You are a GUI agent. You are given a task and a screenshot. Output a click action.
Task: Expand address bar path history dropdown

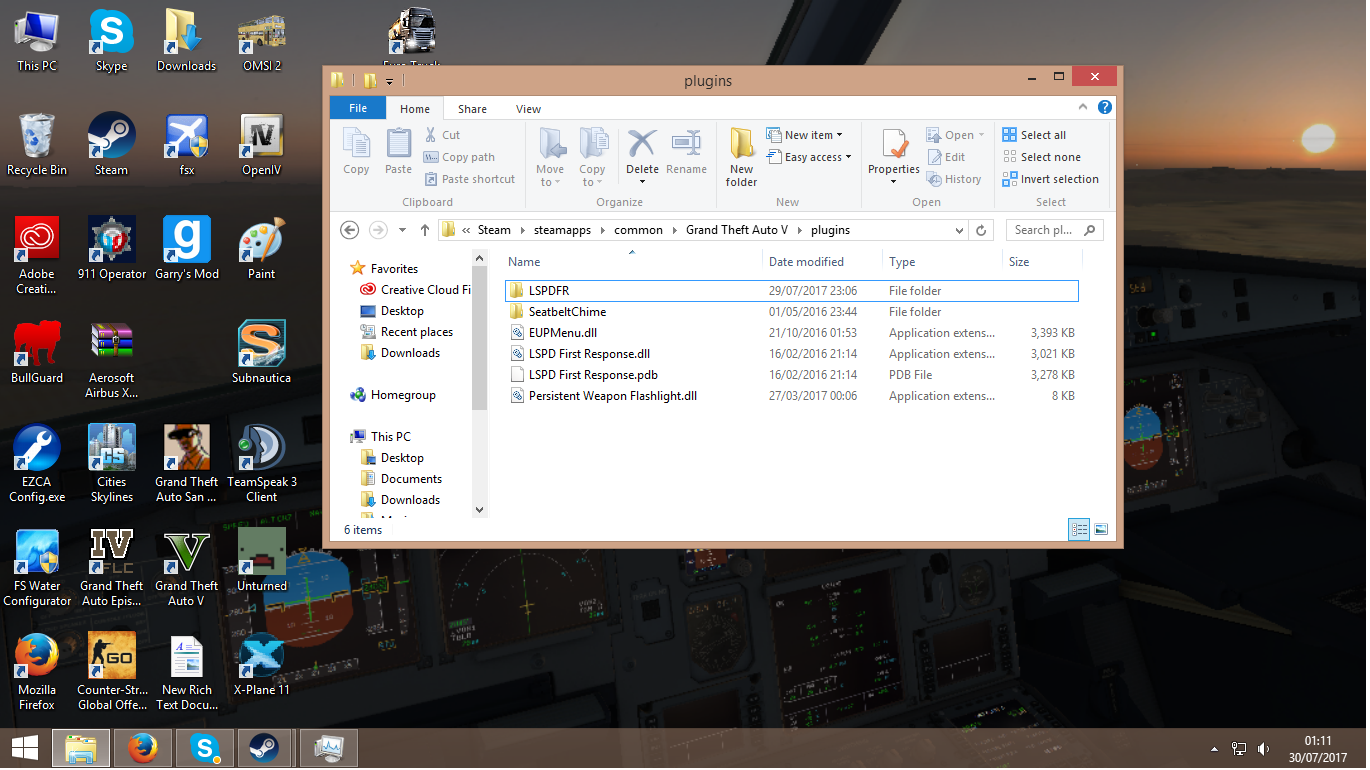[x=960, y=230]
